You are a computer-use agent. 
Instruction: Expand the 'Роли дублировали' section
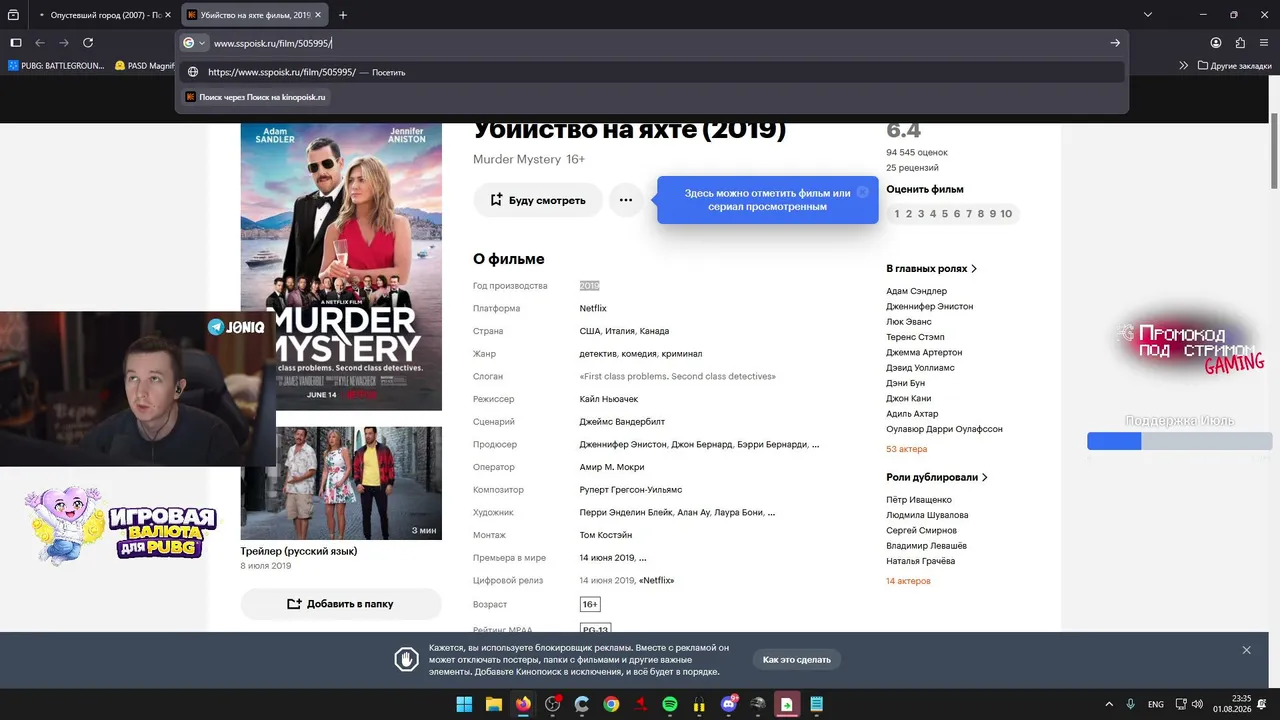pos(937,478)
